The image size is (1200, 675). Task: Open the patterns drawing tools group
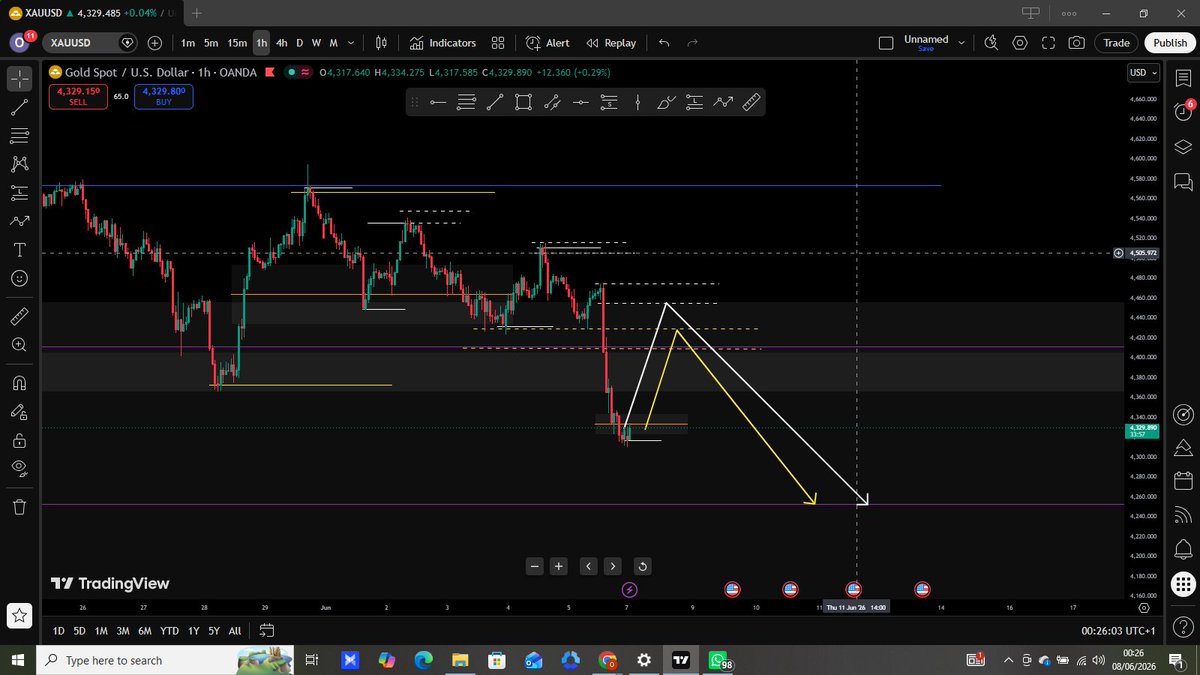click(x=19, y=164)
